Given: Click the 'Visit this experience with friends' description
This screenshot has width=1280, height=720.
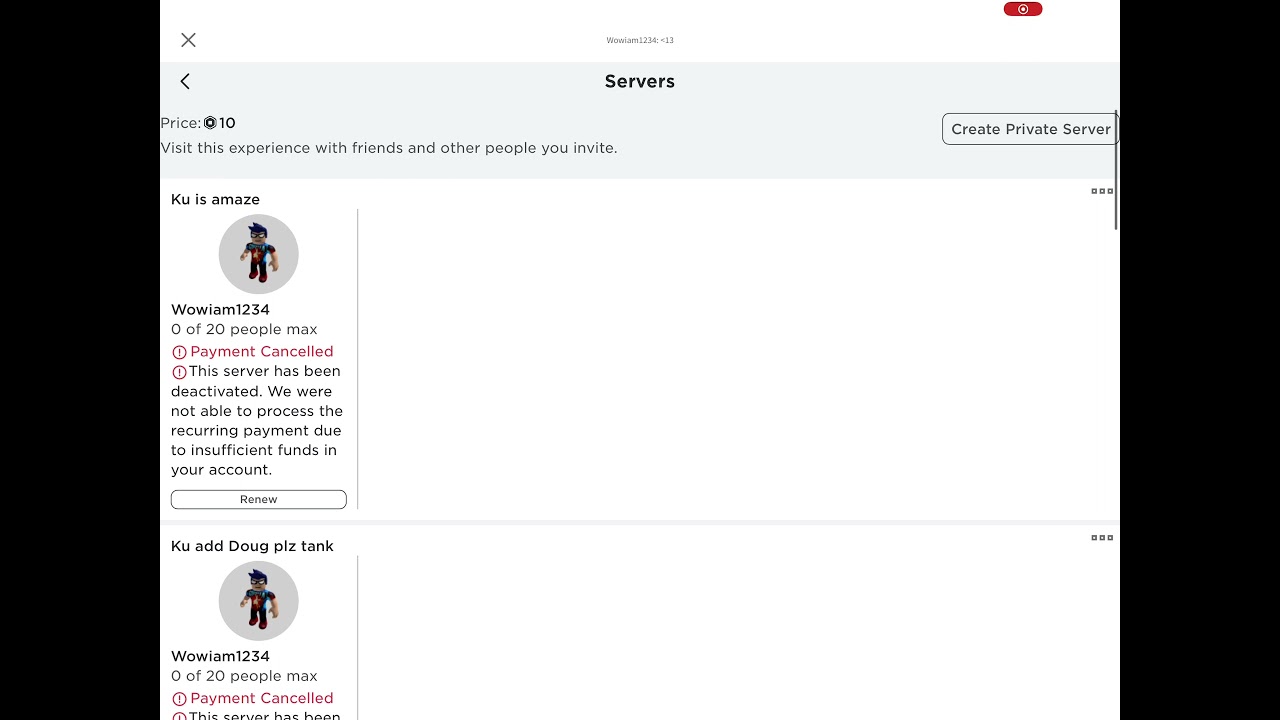Looking at the screenshot, I should point(389,148).
